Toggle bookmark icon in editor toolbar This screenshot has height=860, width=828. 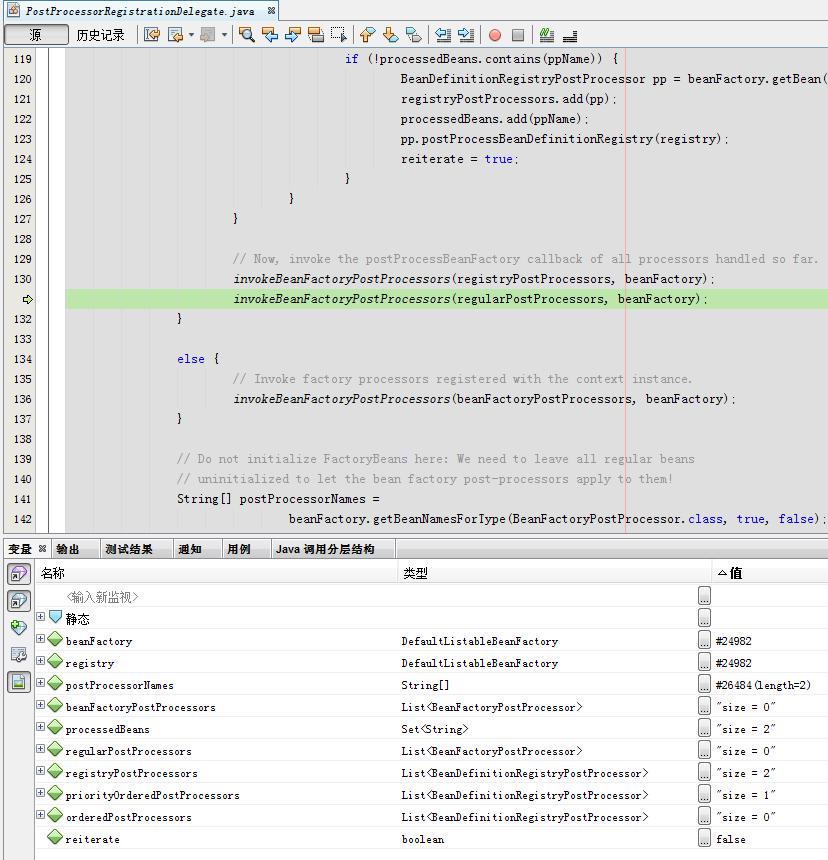(x=413, y=35)
